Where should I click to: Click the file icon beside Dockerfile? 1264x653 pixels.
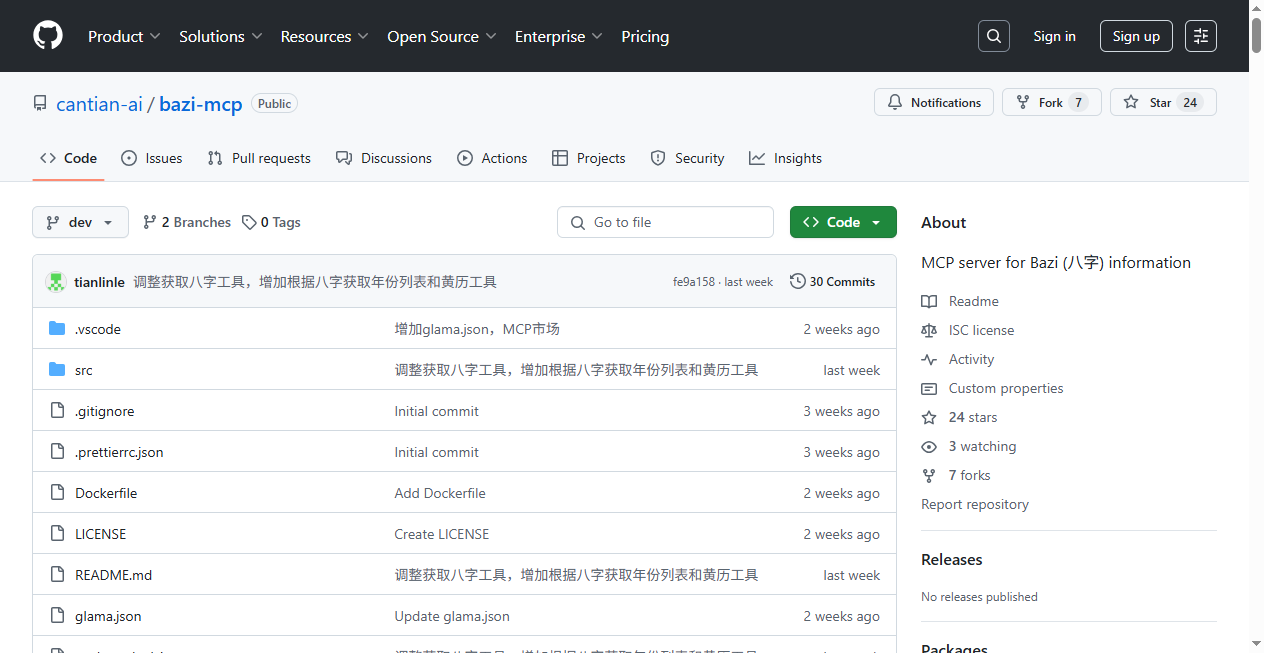tap(57, 493)
